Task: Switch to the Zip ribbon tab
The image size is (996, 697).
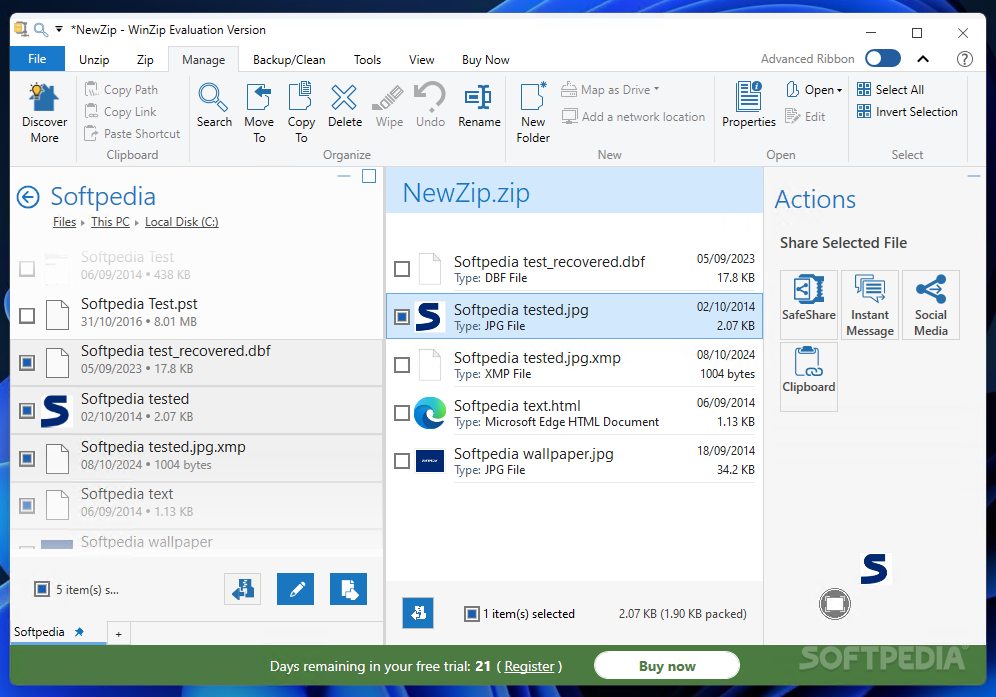Action: tap(145, 60)
